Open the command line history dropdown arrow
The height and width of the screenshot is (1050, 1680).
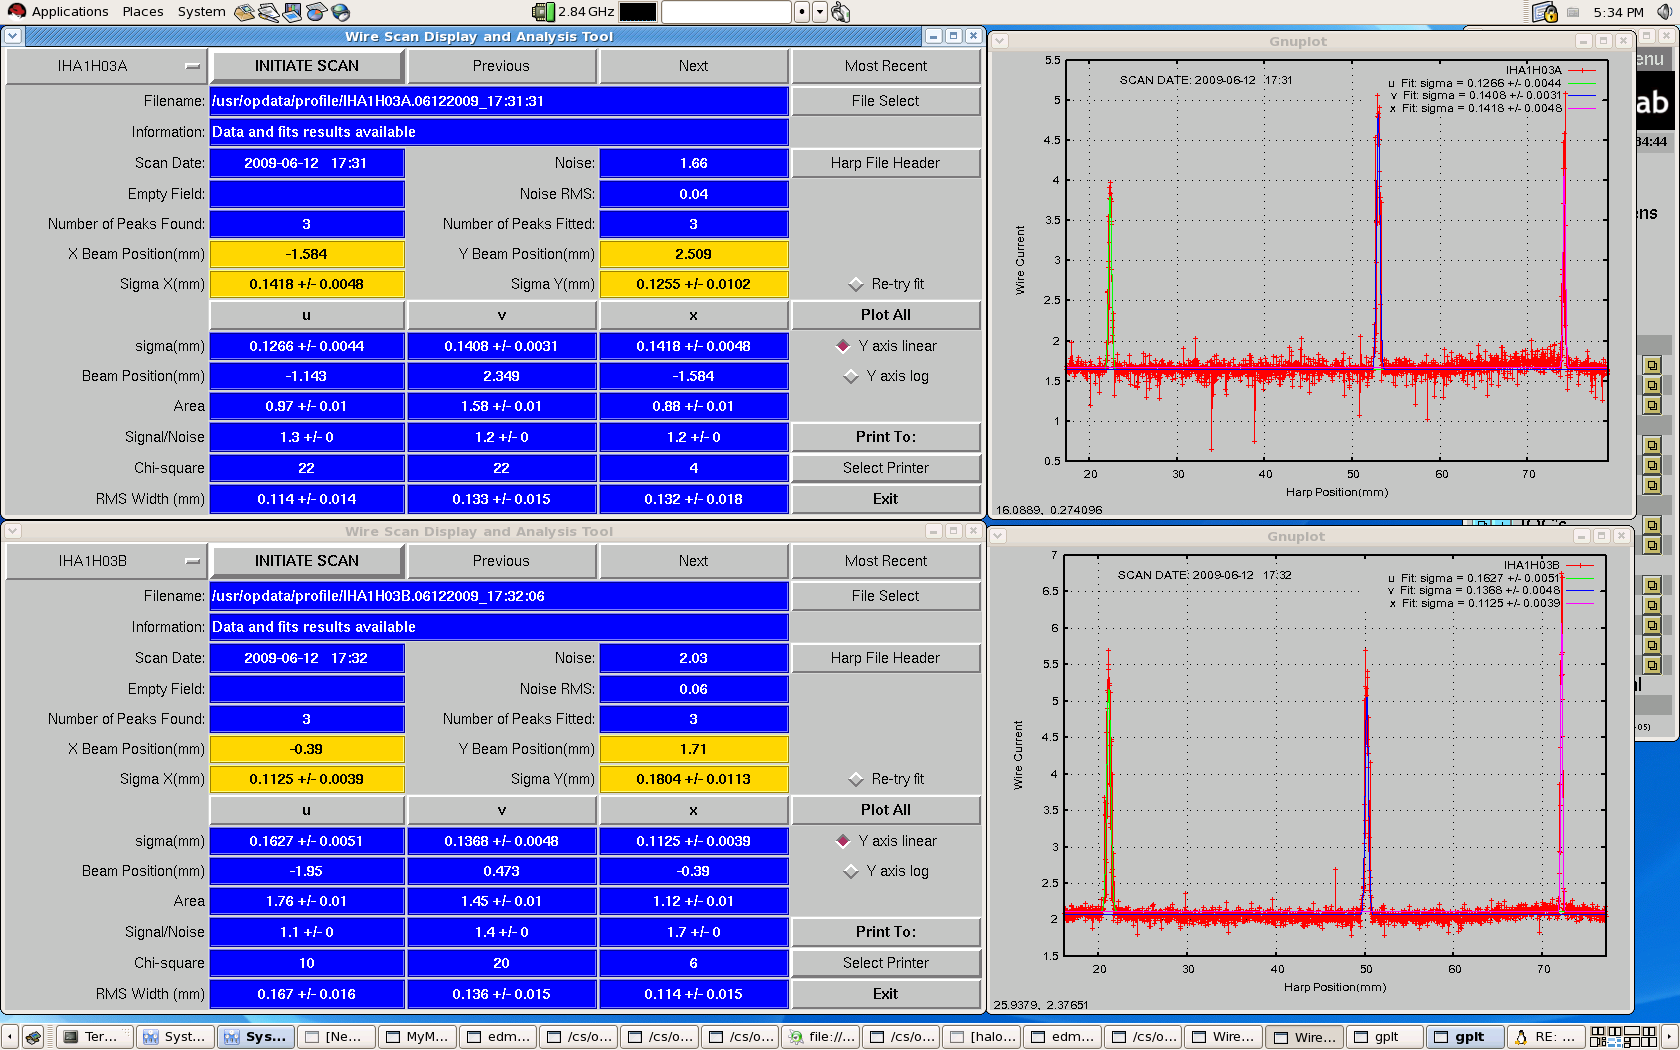point(820,12)
